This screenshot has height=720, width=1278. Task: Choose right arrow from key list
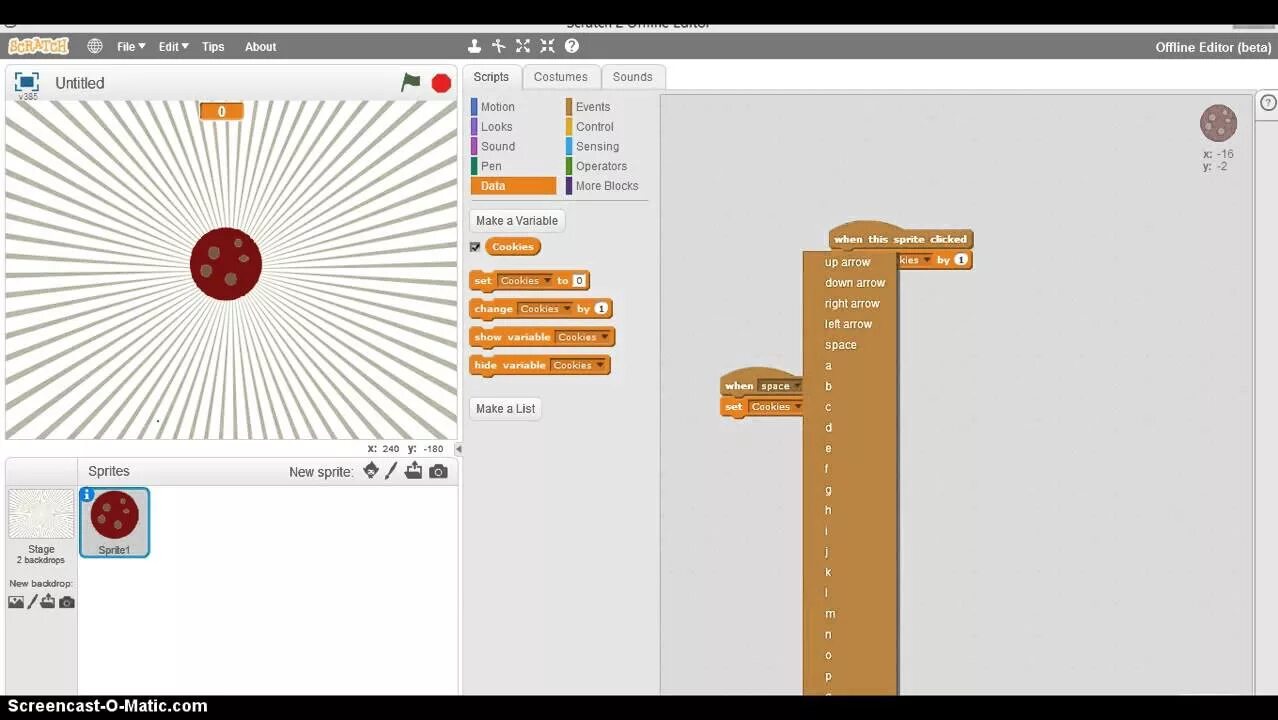tap(851, 304)
